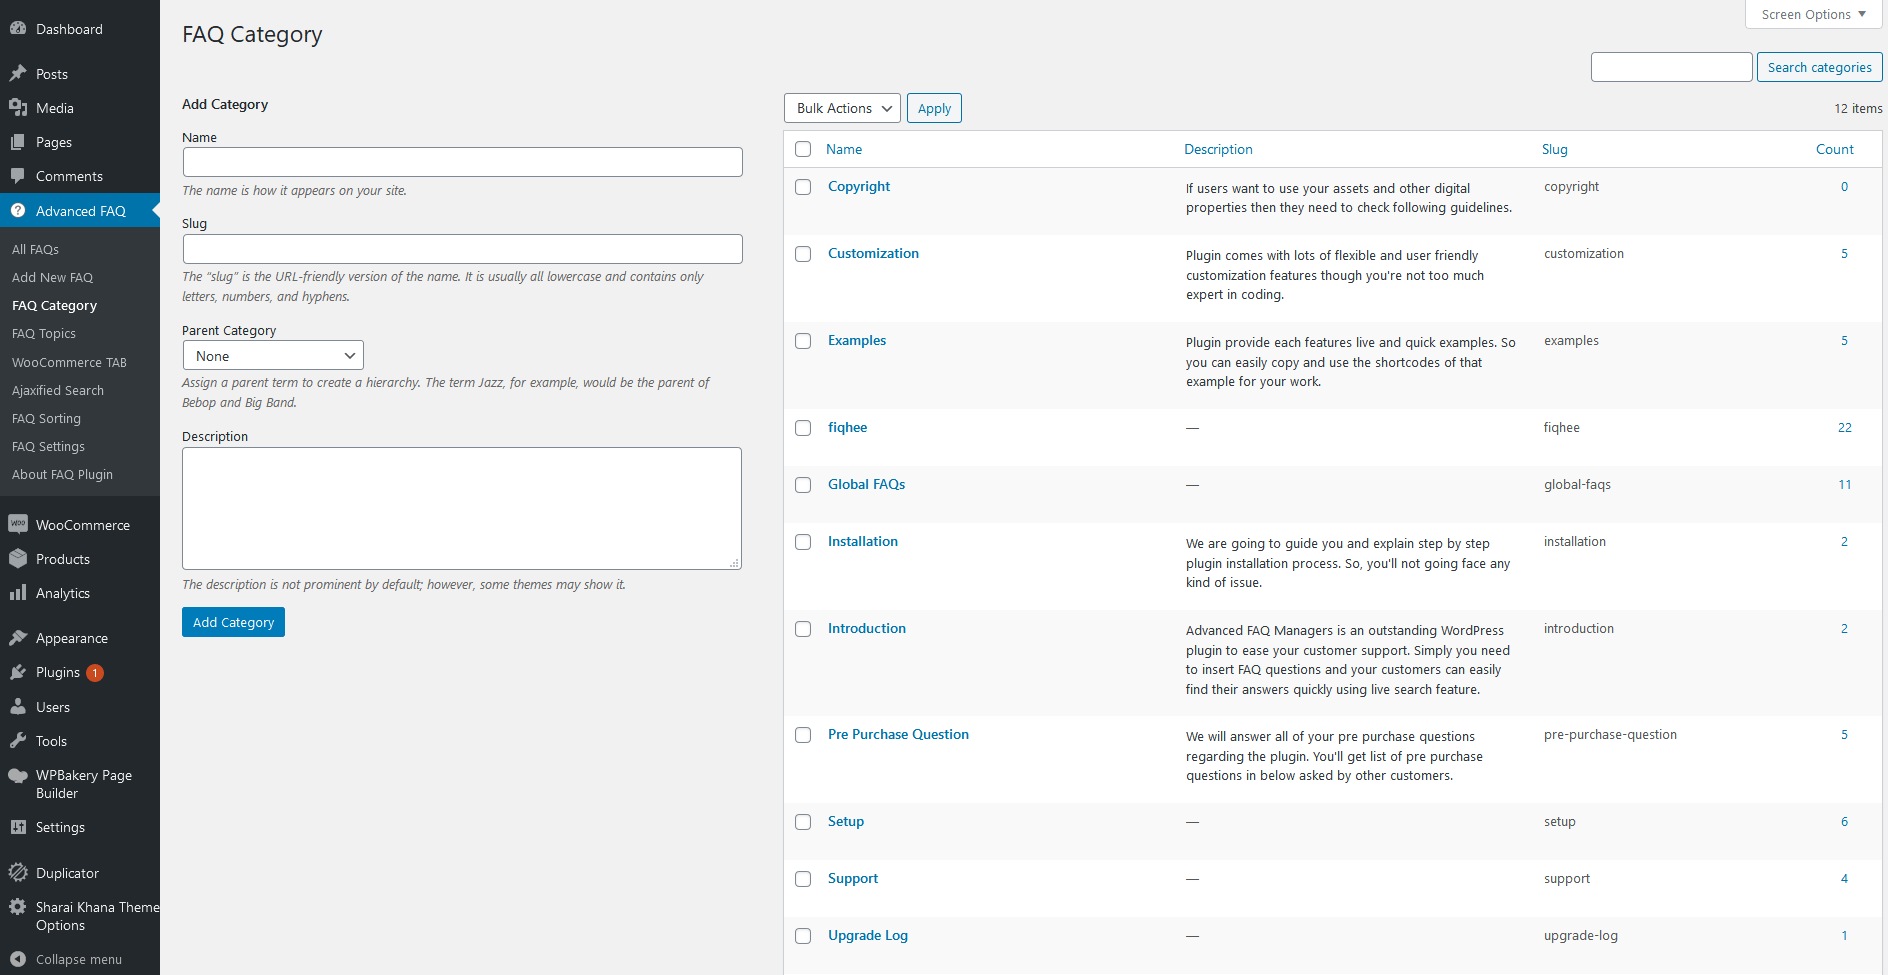This screenshot has width=1888, height=975.
Task: Open All FAQs submenu item
Action: tap(35, 249)
